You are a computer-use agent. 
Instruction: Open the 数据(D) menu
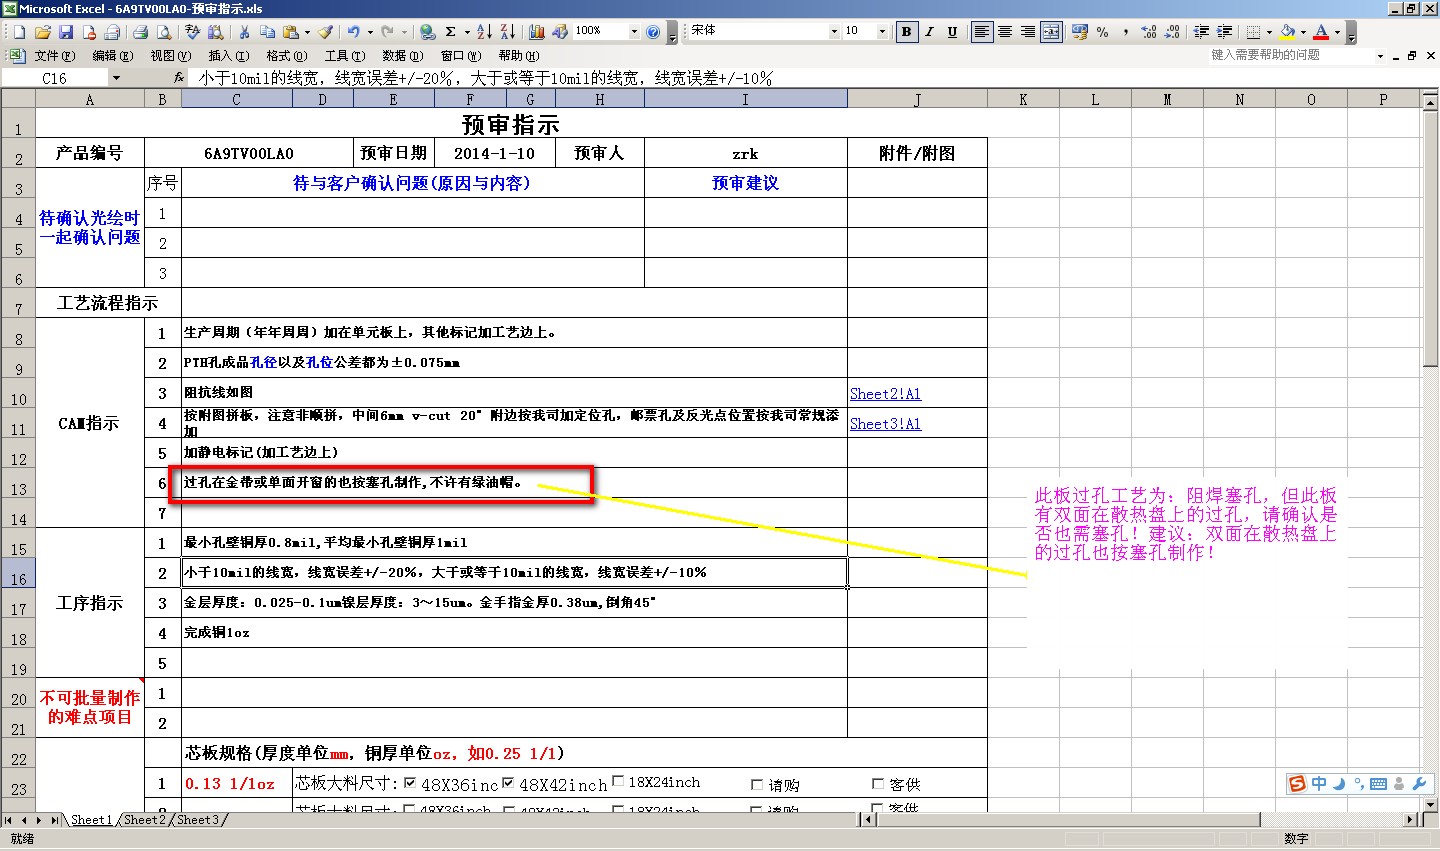click(x=402, y=55)
